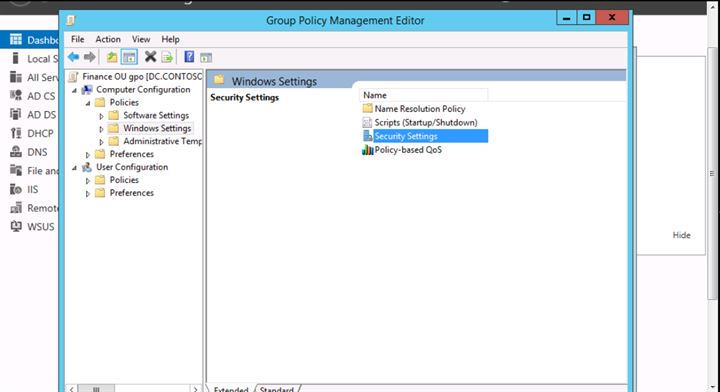Collapse the User Configuration node
The height and width of the screenshot is (392, 720).
(x=74, y=168)
